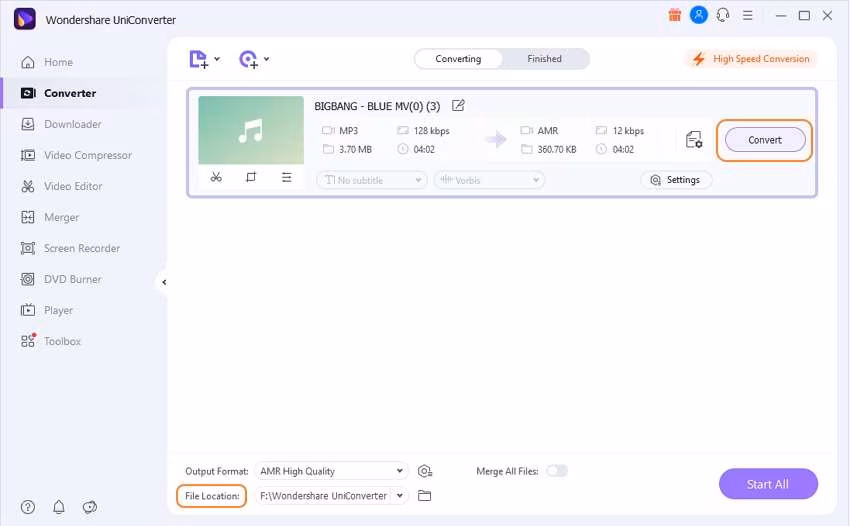Click the Start All button

tap(768, 484)
